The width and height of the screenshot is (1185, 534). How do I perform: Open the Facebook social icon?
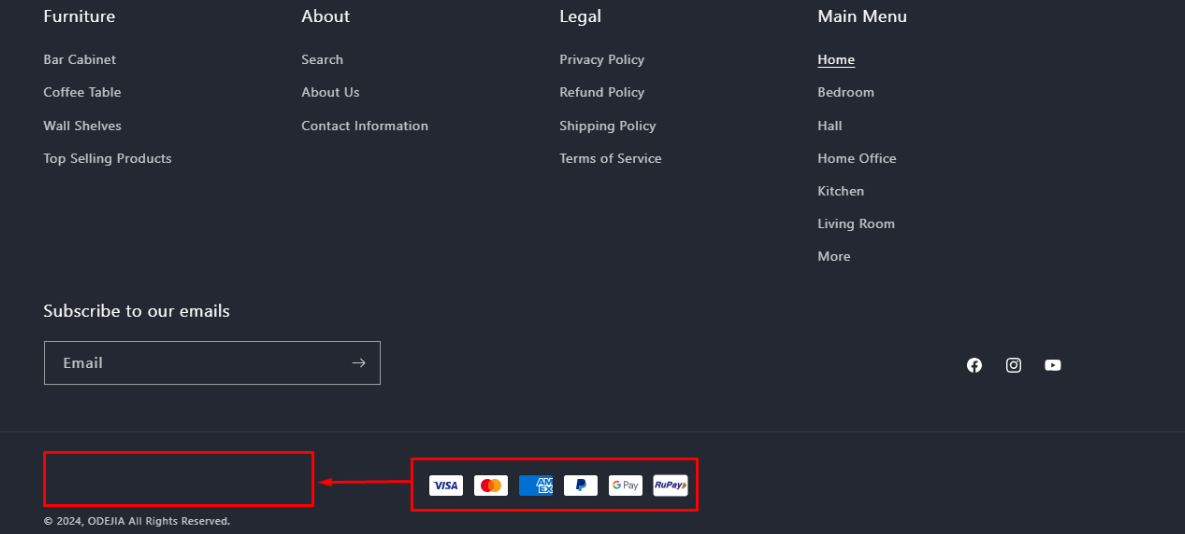974,366
